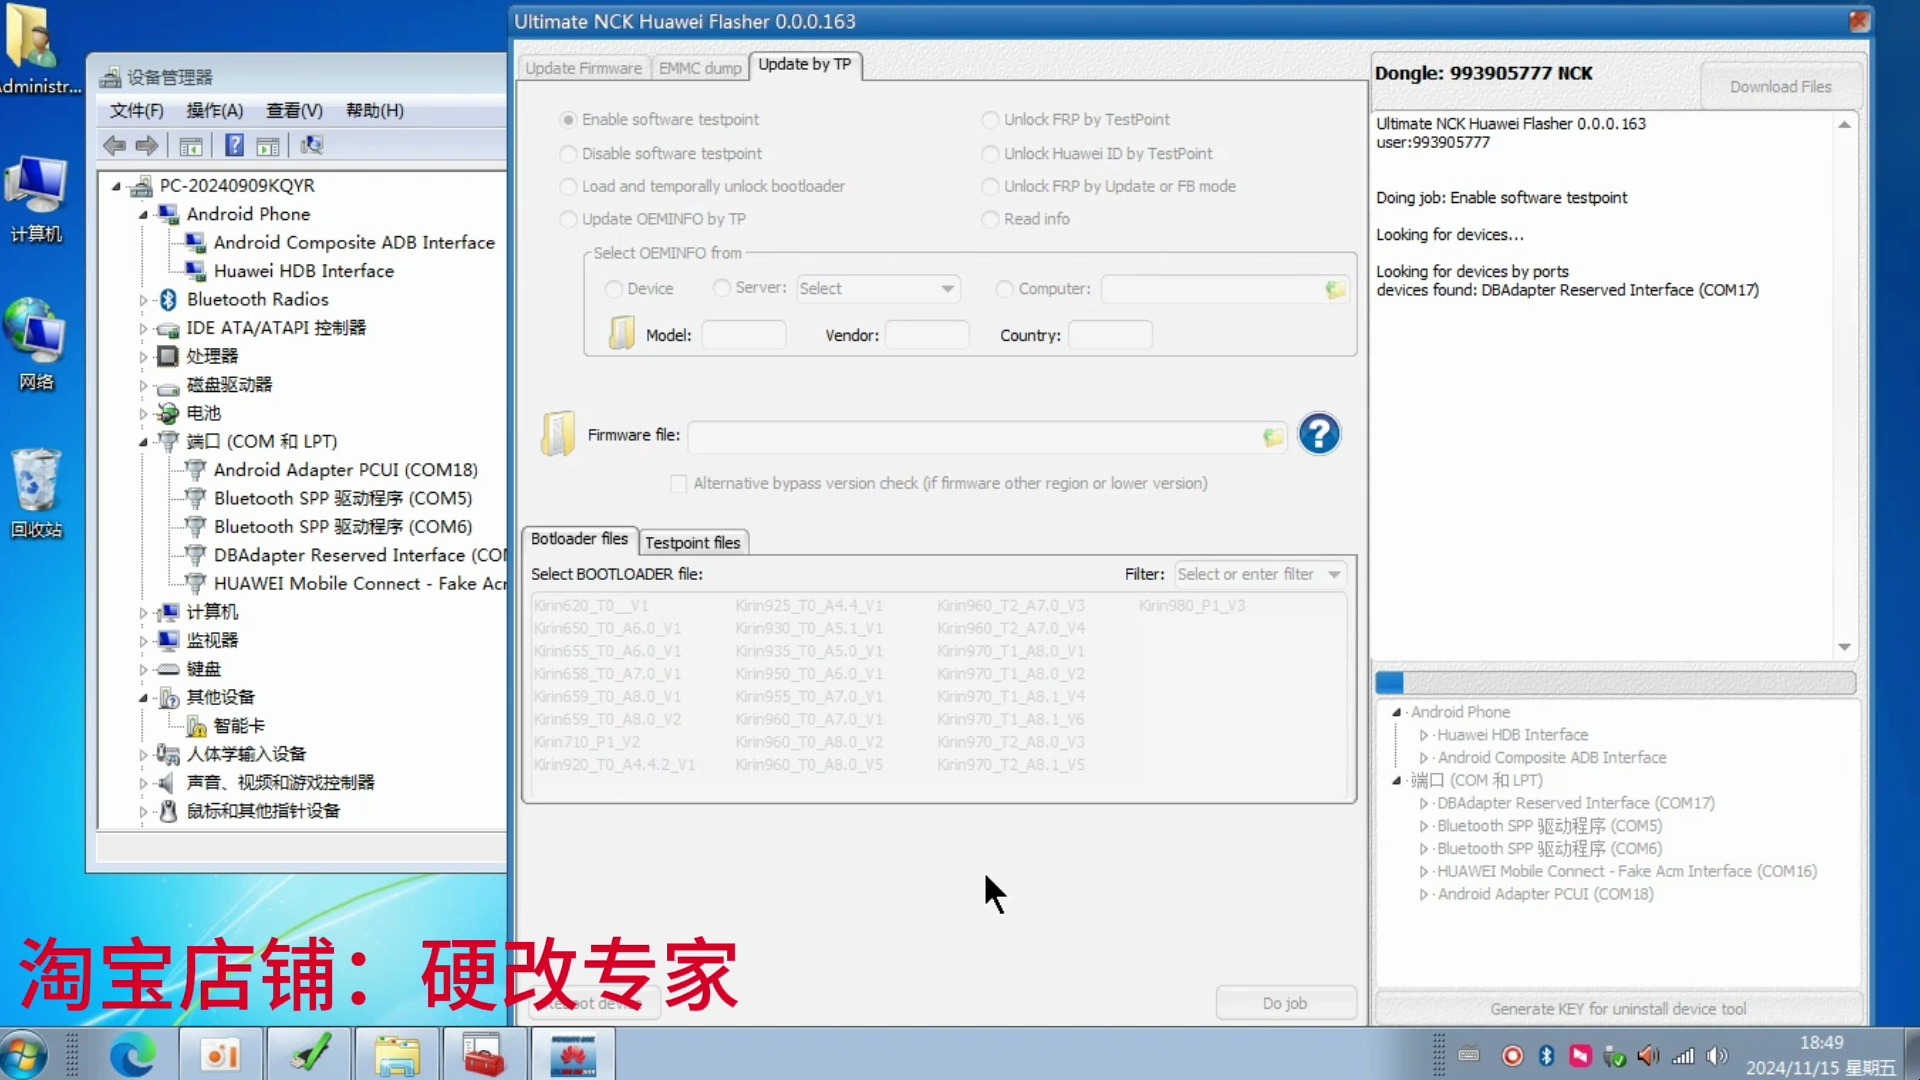This screenshot has height=1080, width=1920.
Task: Click the properties toolbar icon in Device Manager
Action: (x=268, y=146)
